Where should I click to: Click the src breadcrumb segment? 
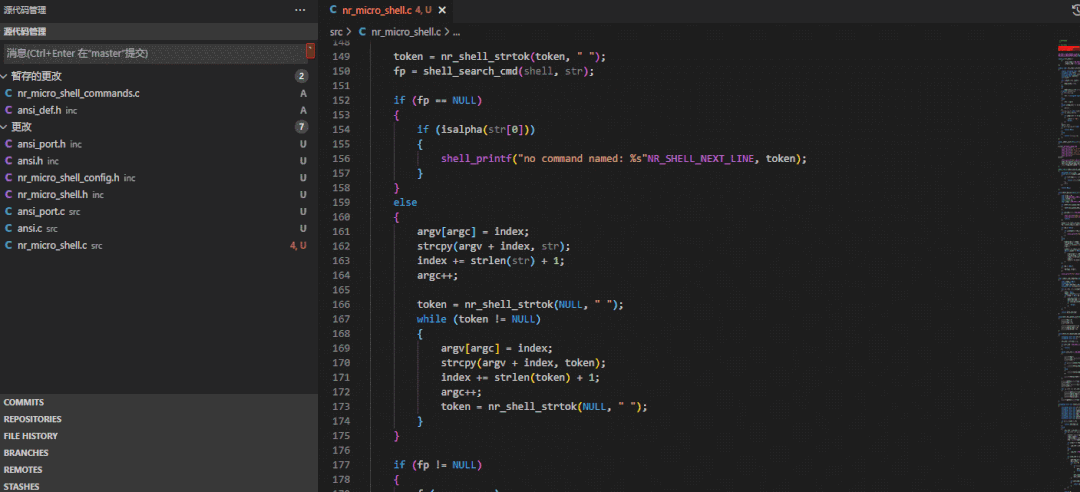[336, 32]
